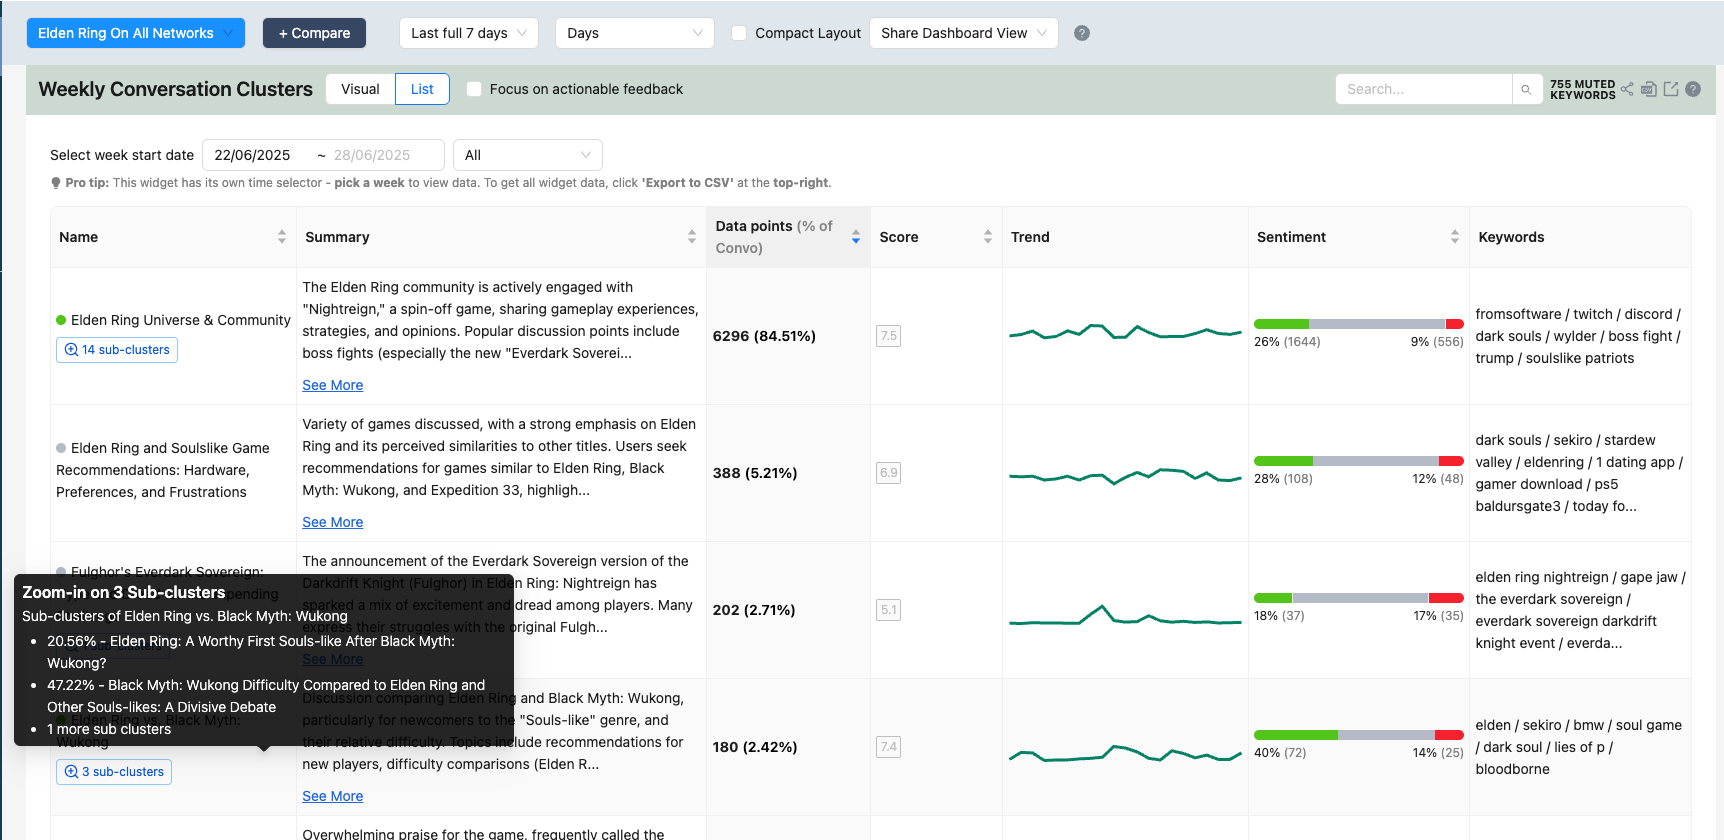Screen dimensions: 1724x840
Task: Click the 40% (72) positive sentiment value
Action: coord(1280,753)
